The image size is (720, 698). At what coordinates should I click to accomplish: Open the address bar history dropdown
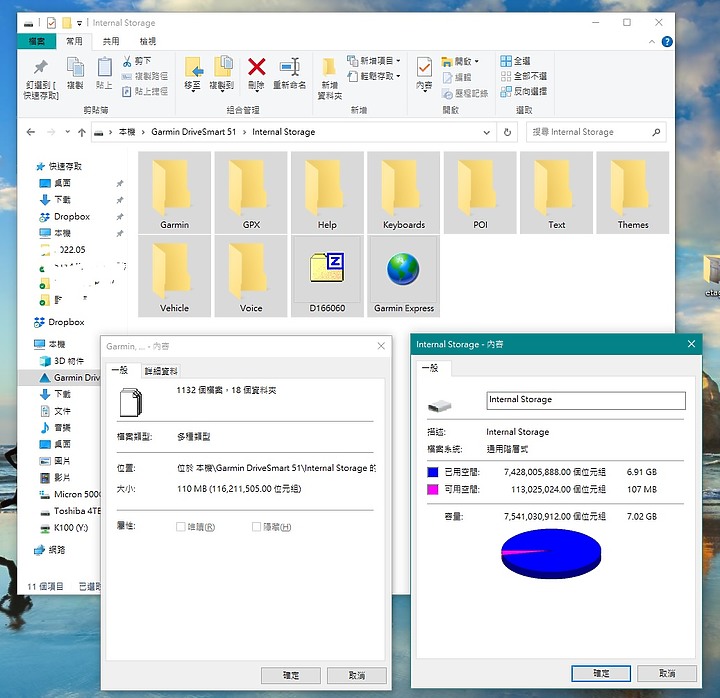[486, 132]
